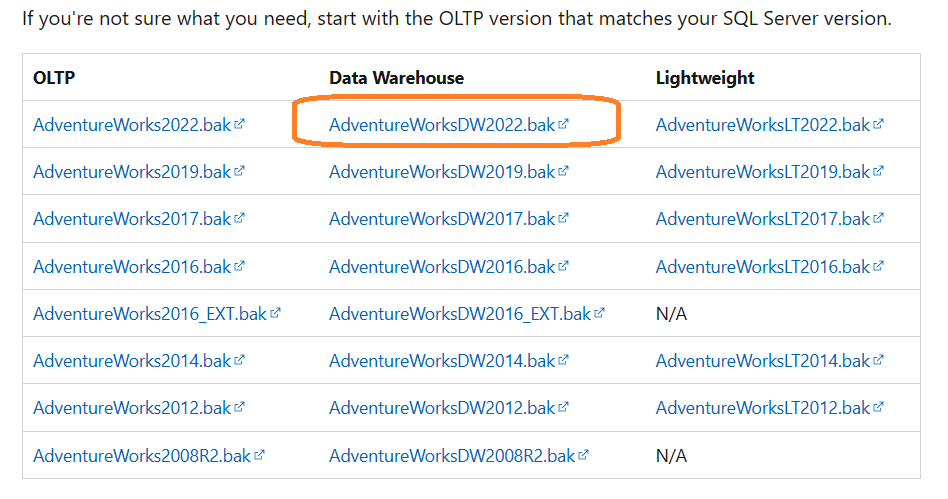Download AdventureWorksDW2014.bak data warehouse backup
Screen dimensions: 948x499
point(441,361)
